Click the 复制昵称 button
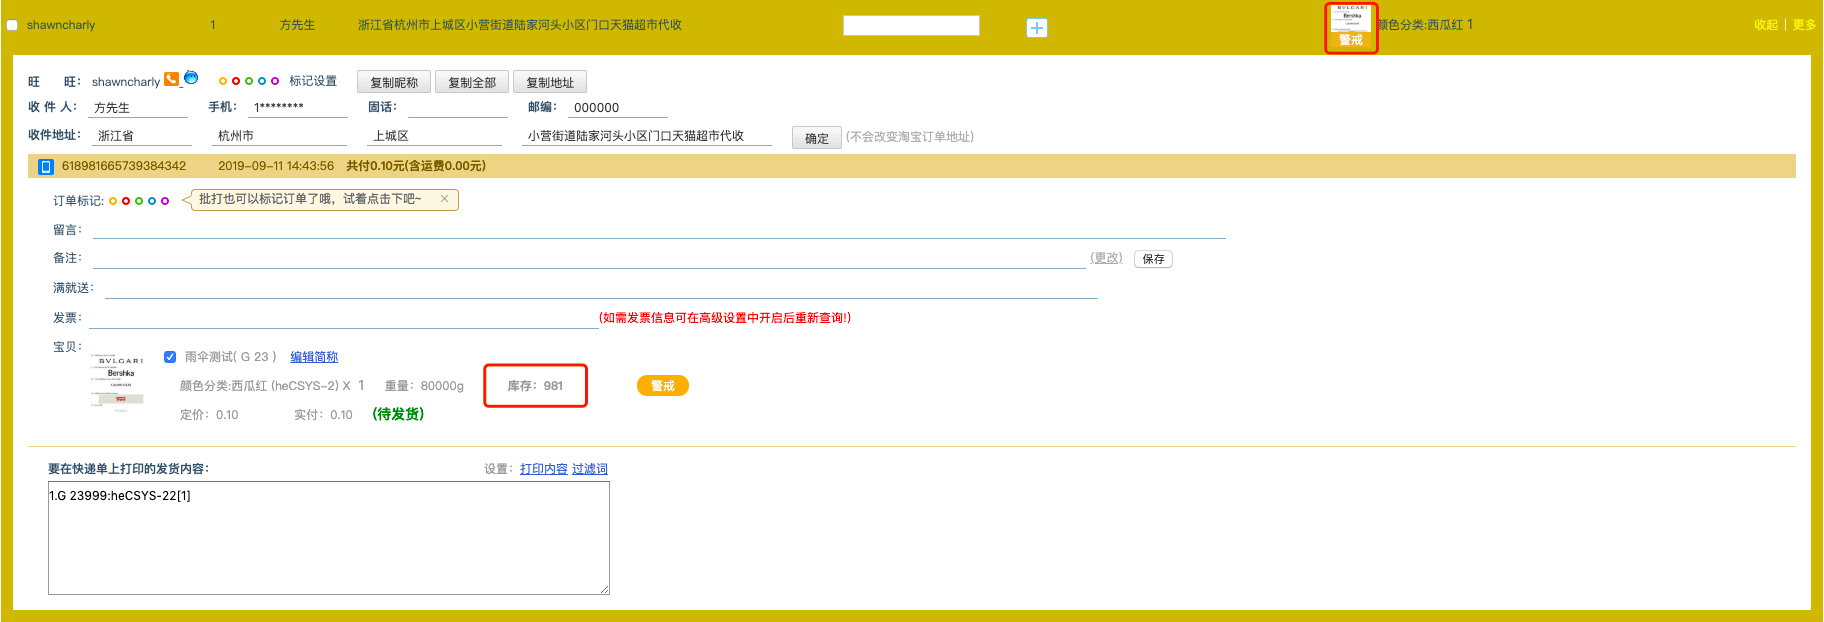1824x622 pixels. tap(394, 82)
